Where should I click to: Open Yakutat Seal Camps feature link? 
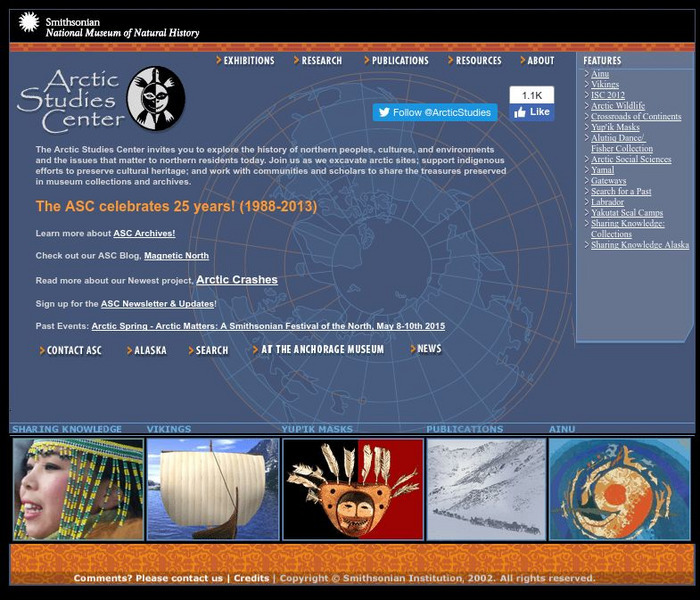tap(627, 213)
